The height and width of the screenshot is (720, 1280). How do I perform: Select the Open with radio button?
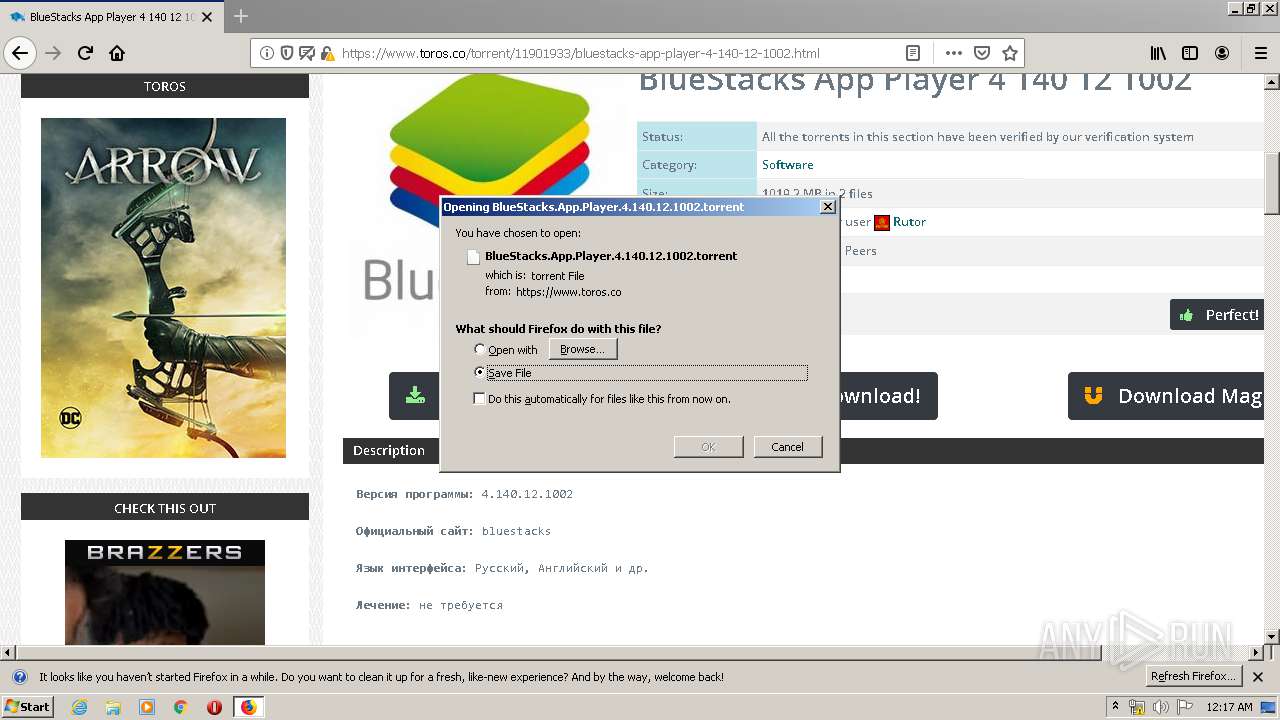point(480,349)
